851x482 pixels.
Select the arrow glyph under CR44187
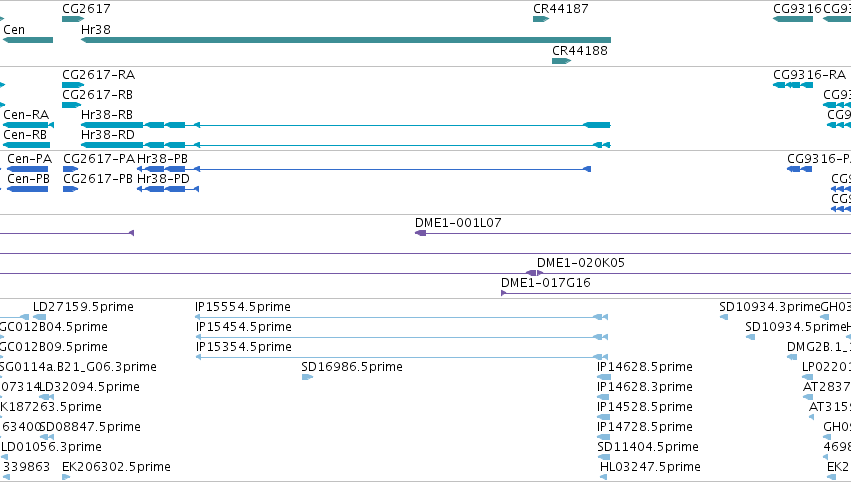541,19
